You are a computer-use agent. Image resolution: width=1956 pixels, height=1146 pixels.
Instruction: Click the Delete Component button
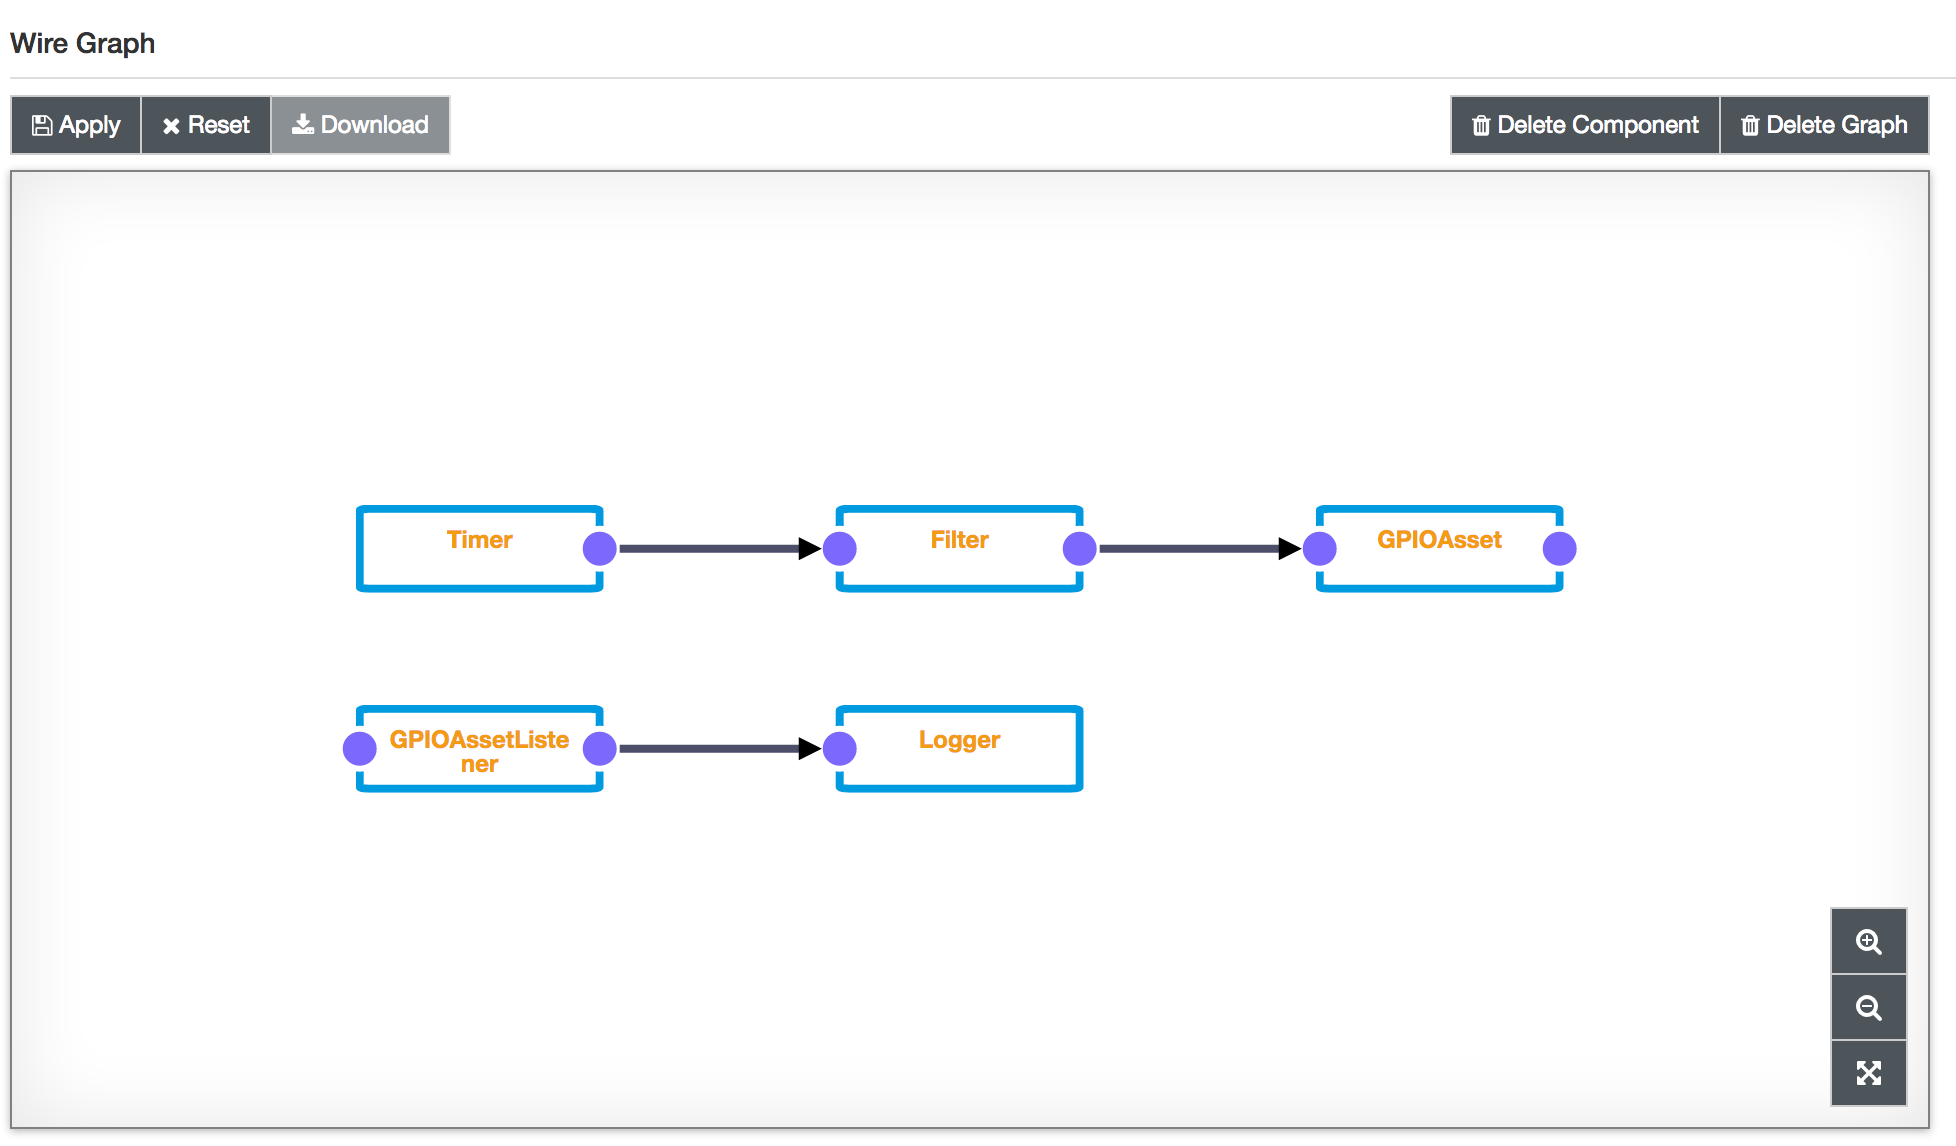point(1585,125)
